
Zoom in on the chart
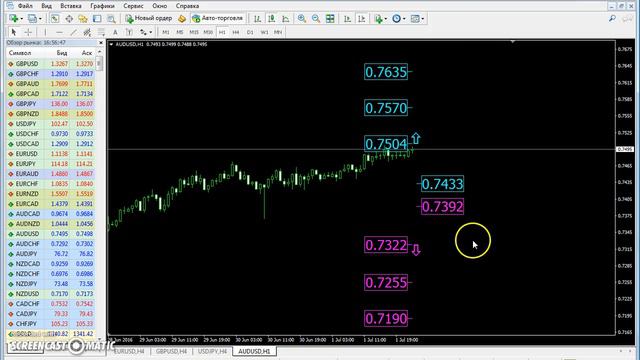(302, 18)
